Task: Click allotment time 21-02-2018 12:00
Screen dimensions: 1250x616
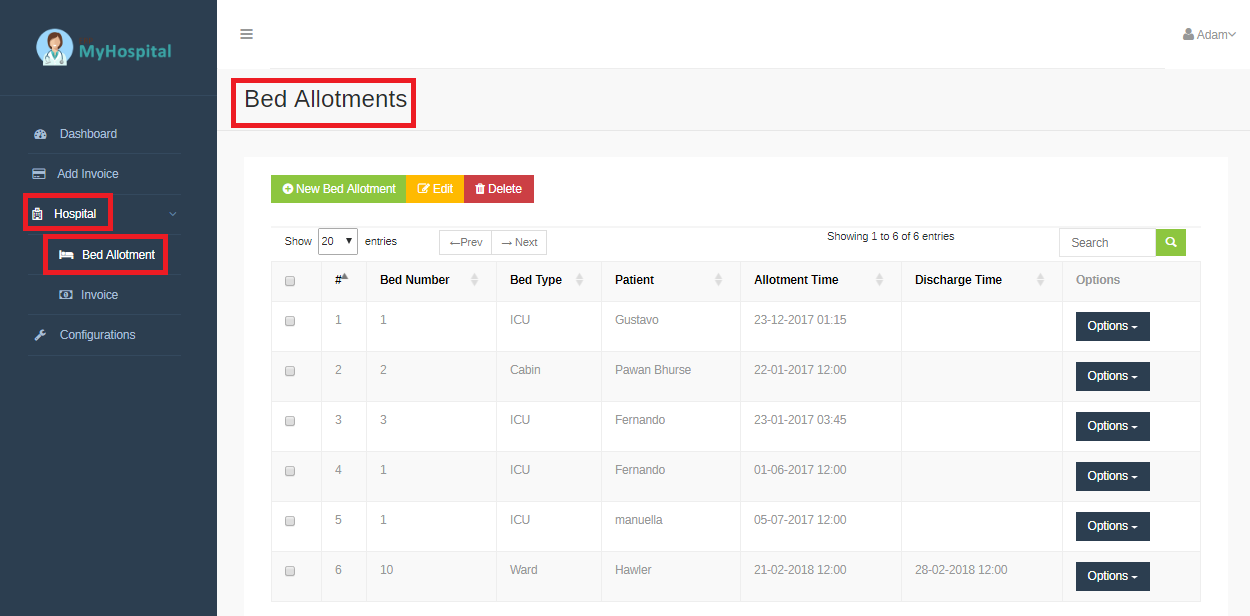Action: click(800, 570)
